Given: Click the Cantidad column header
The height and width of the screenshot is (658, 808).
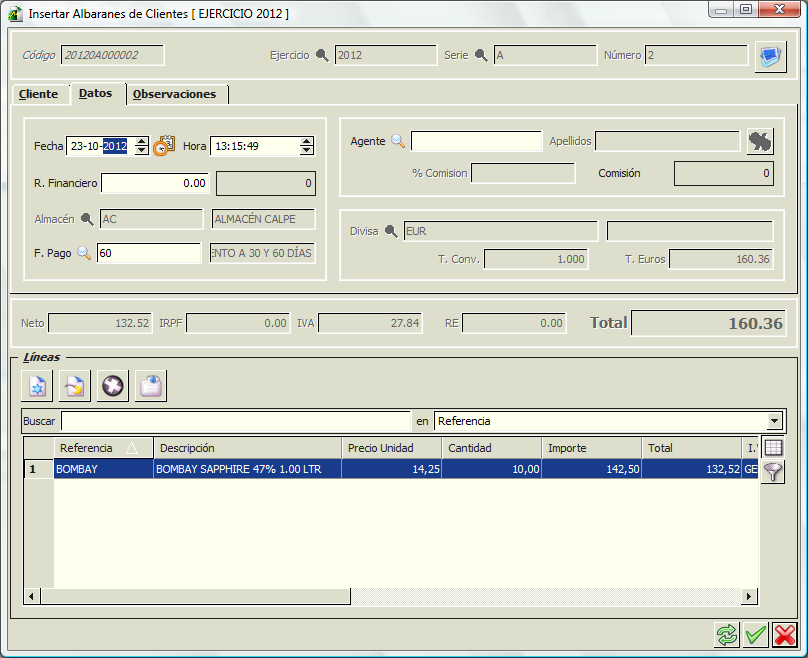Looking at the screenshot, I should click(492, 448).
